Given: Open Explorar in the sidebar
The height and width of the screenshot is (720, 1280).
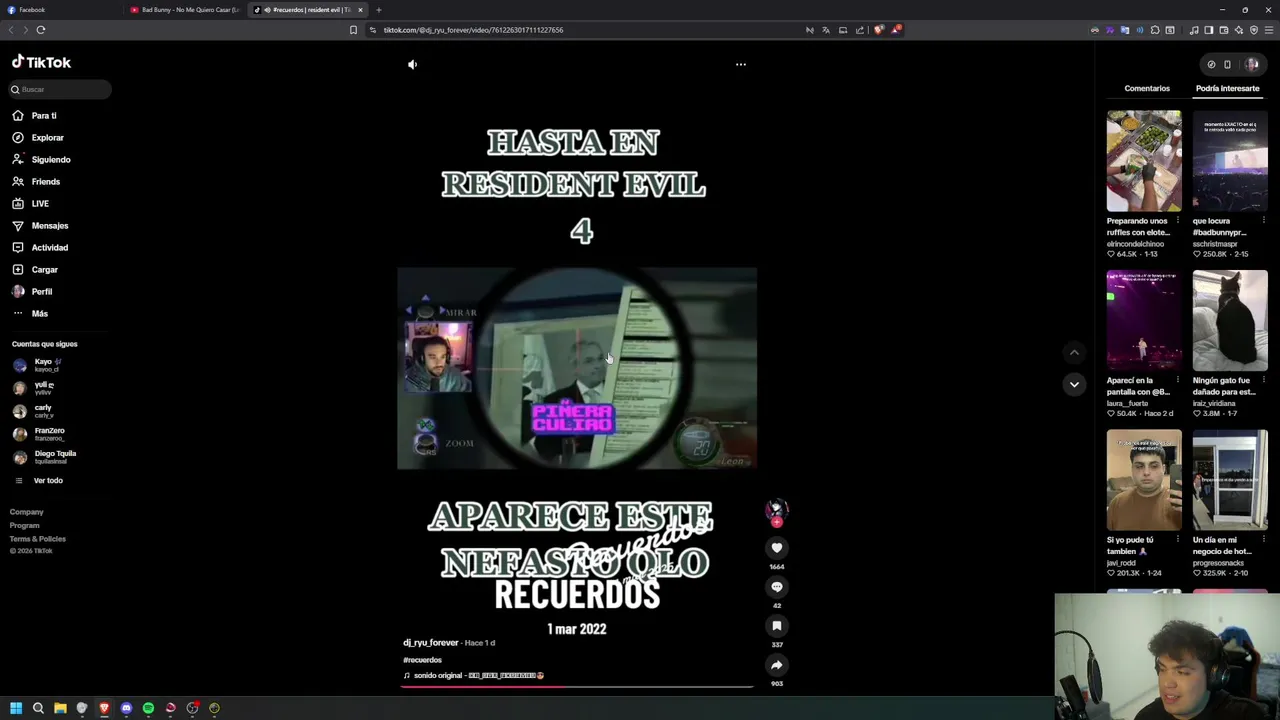Looking at the screenshot, I should [47, 138].
